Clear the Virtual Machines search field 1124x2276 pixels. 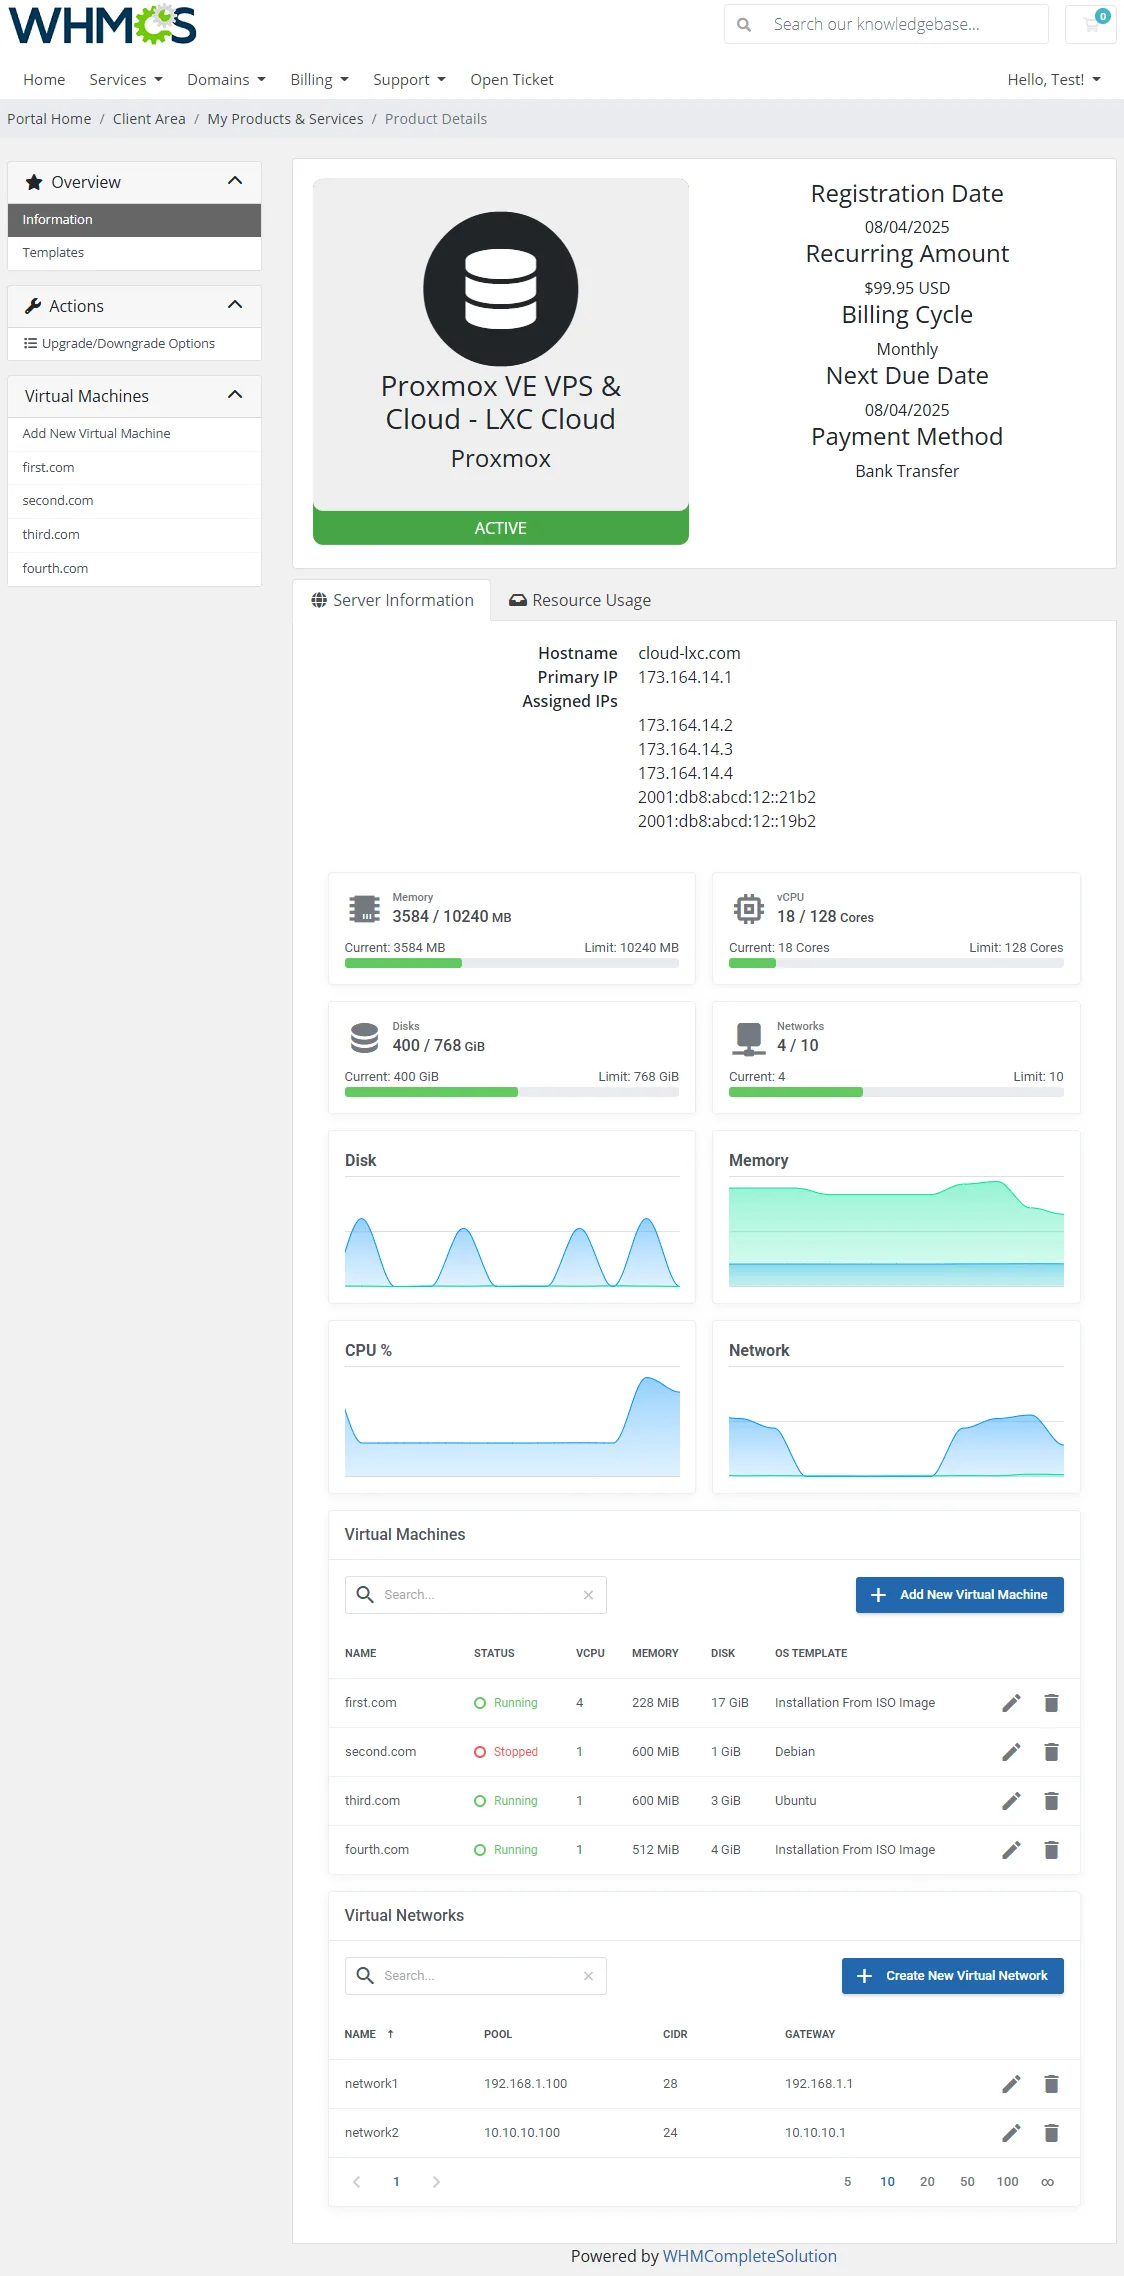coord(588,1595)
